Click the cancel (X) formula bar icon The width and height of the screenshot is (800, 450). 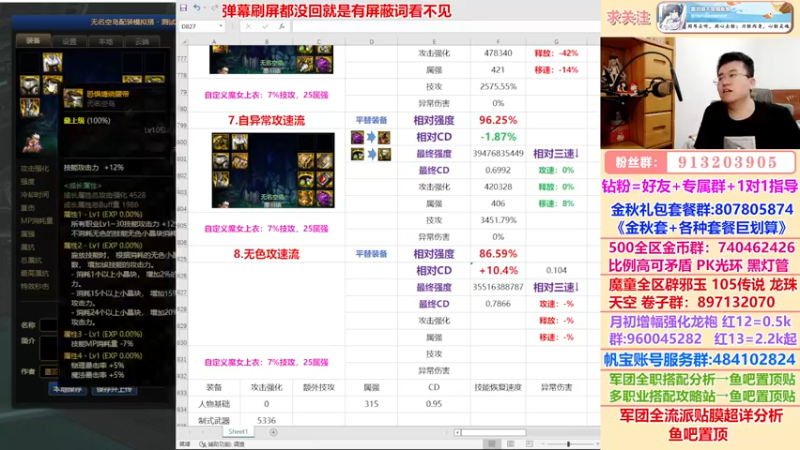point(248,26)
